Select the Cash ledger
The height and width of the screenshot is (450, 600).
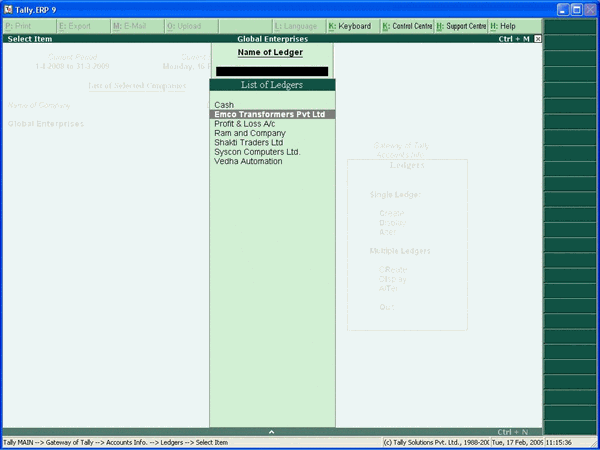coord(272,105)
